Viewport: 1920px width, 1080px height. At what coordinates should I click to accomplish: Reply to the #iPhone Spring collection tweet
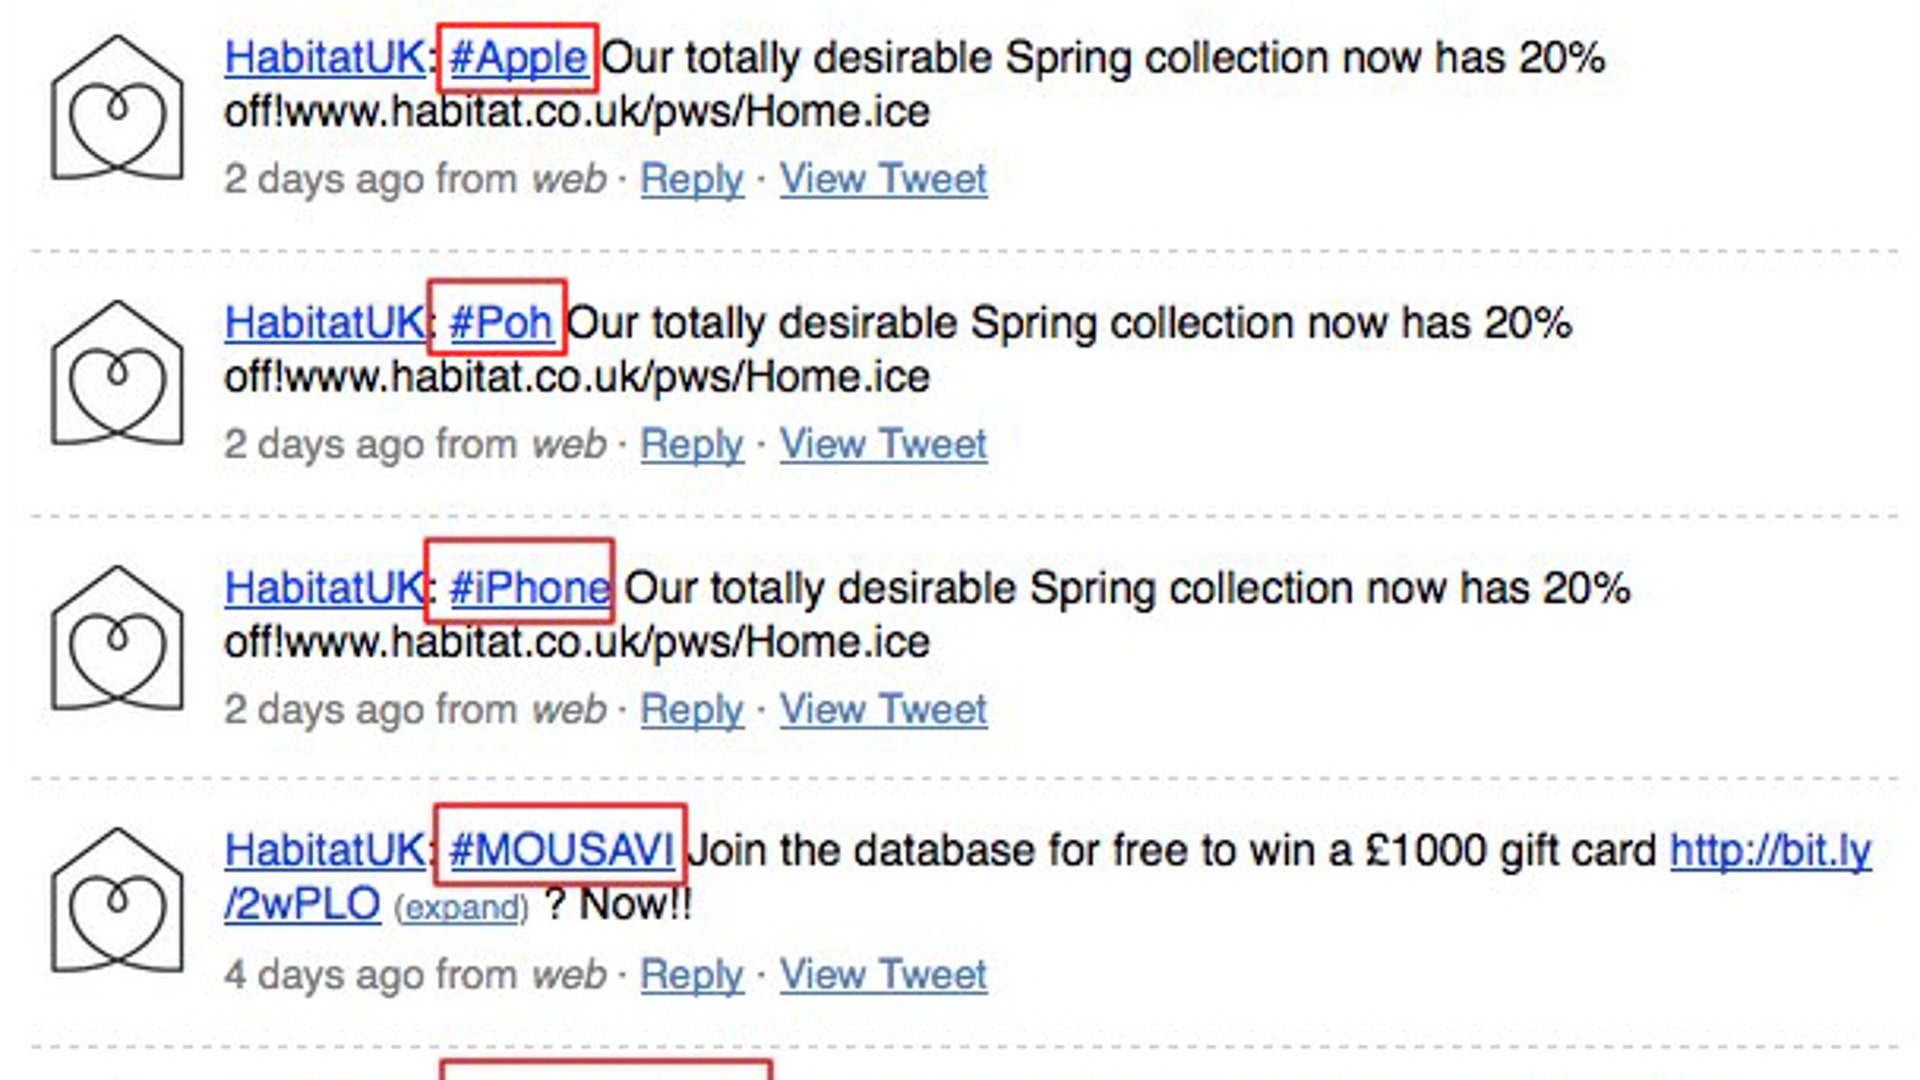[691, 709]
